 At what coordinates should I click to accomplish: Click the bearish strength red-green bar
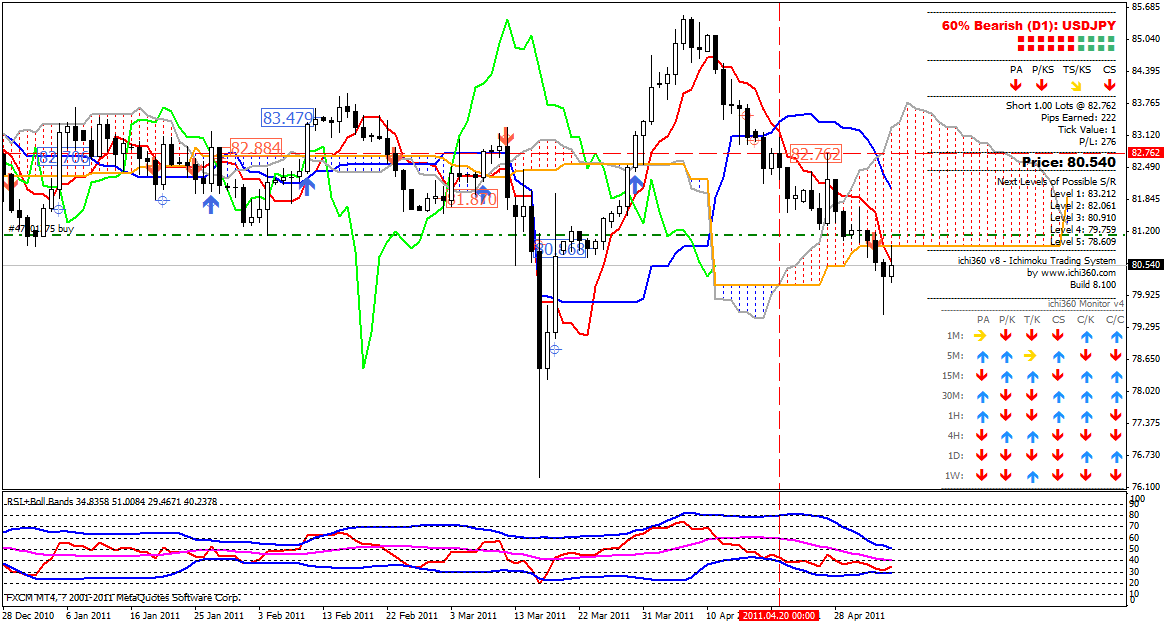(1066, 44)
